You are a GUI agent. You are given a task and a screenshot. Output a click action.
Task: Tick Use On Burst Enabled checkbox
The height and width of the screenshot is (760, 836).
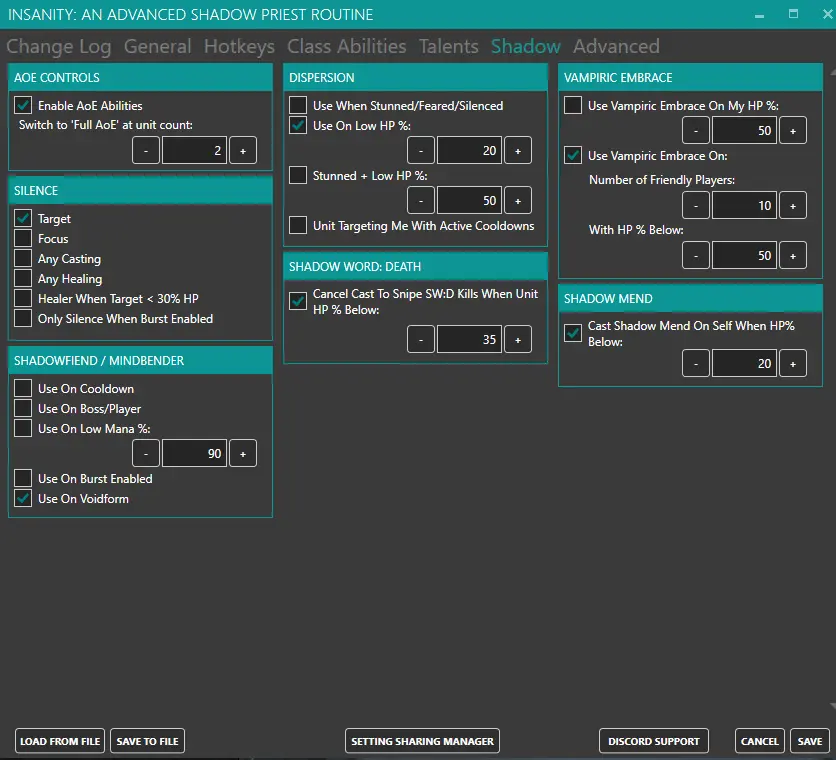[23, 478]
